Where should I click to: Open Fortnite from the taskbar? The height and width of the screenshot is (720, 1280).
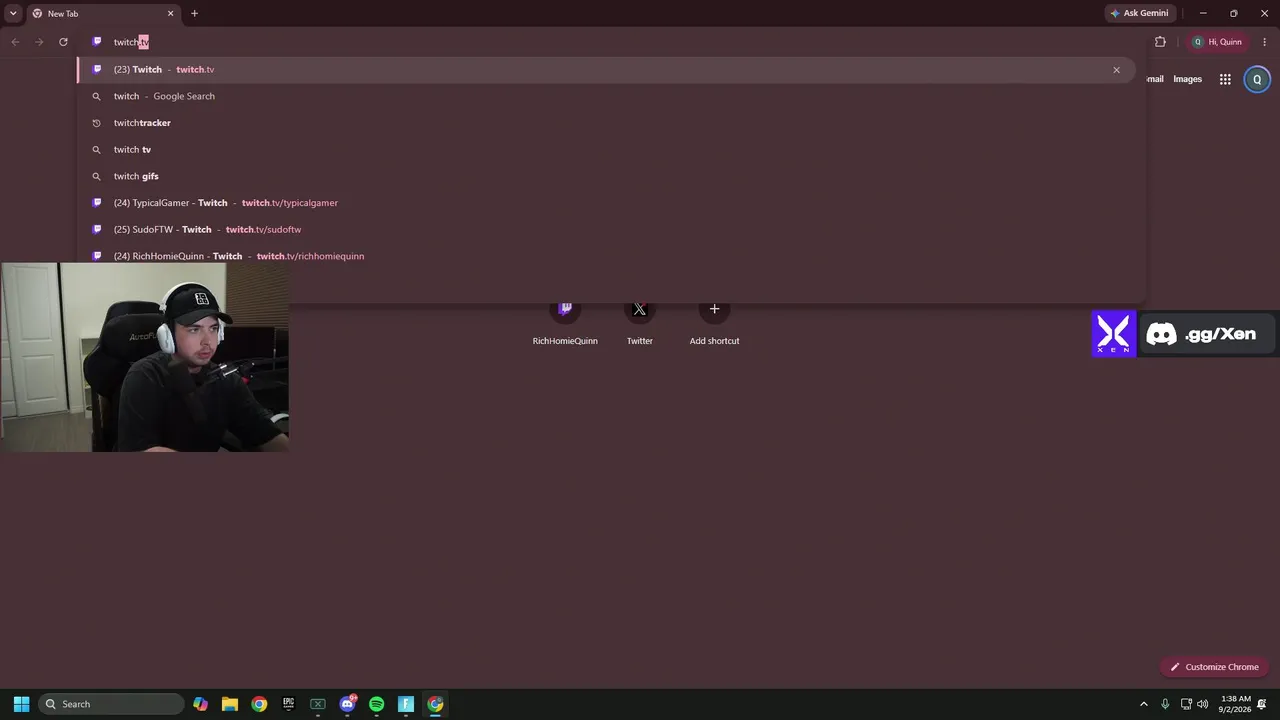coord(406,704)
